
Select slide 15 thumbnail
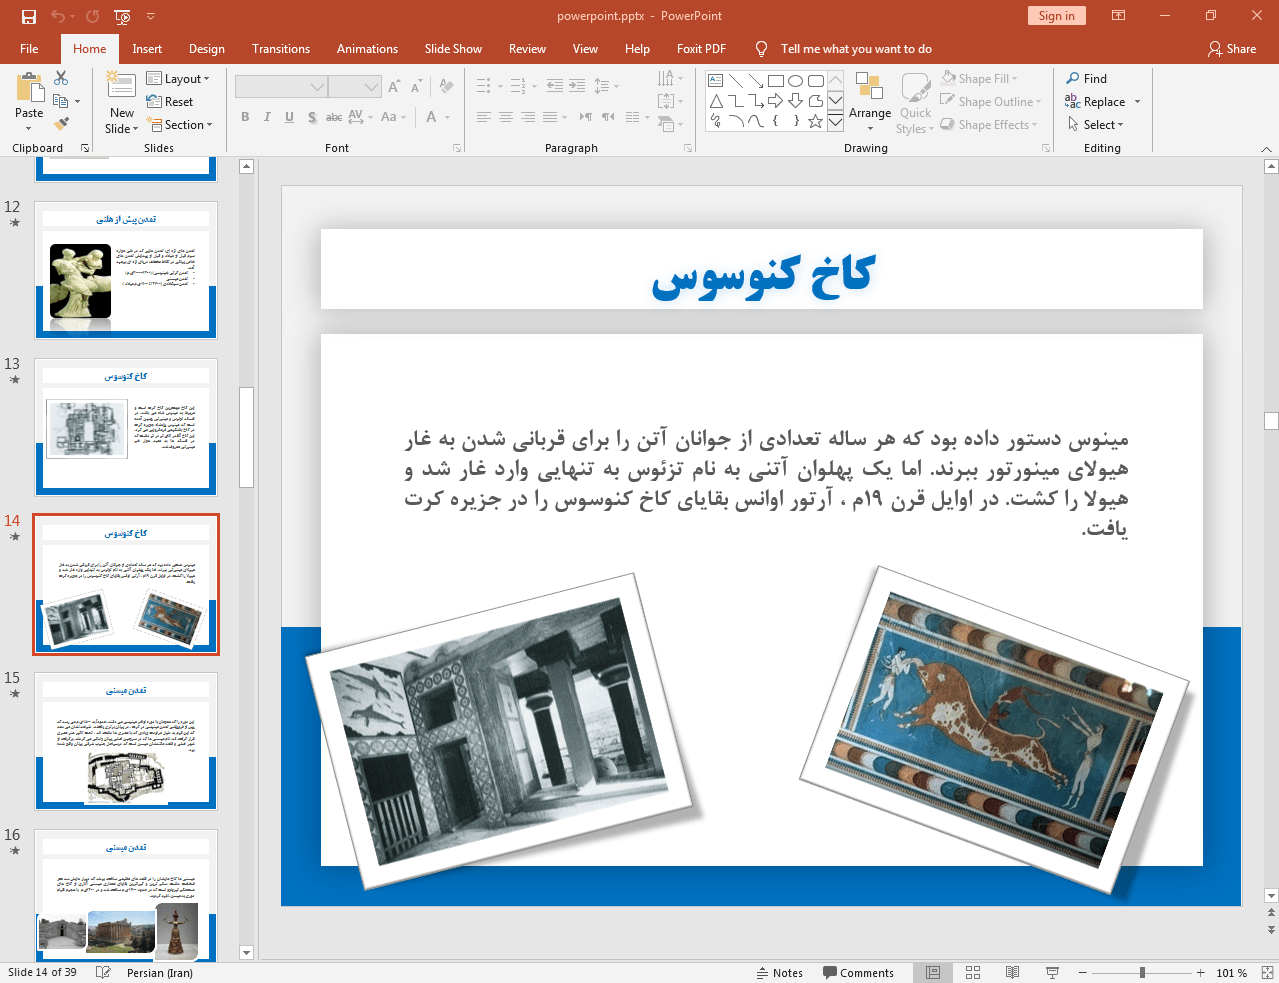[x=126, y=741]
